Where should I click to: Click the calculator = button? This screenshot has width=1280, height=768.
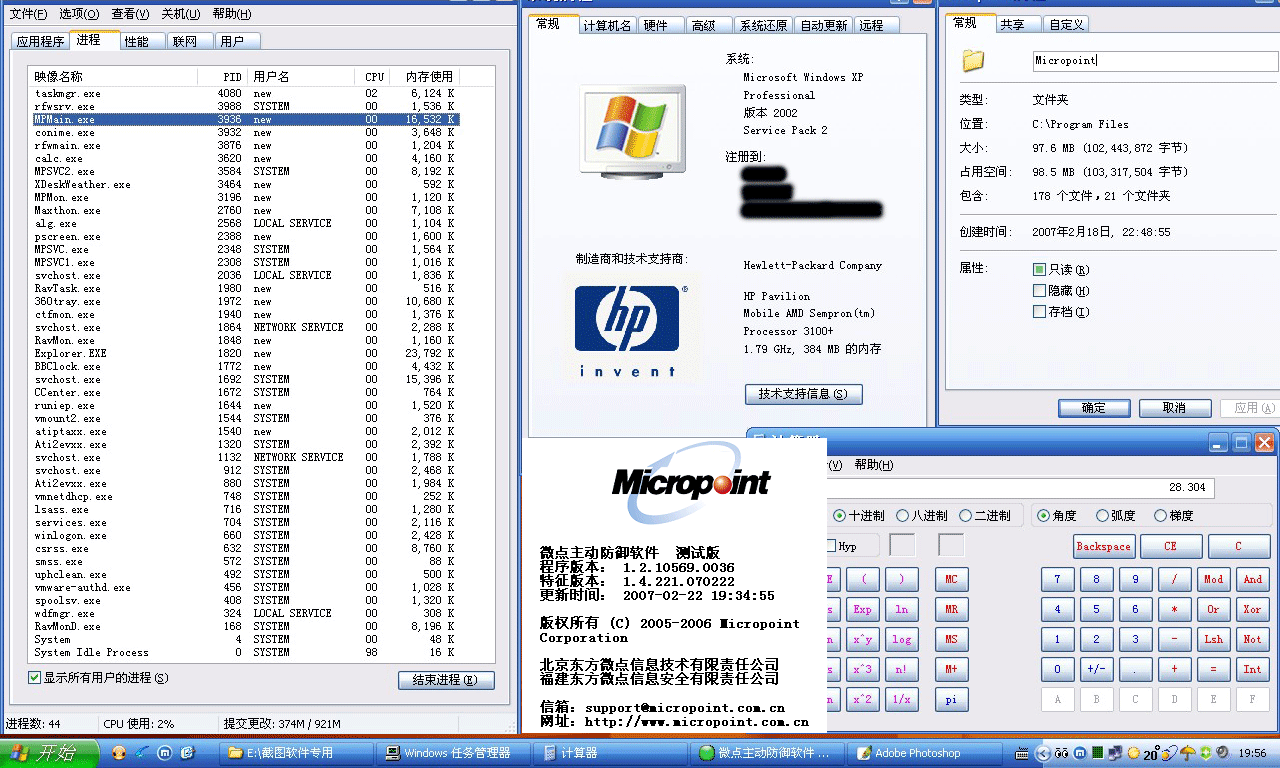[1213, 669]
